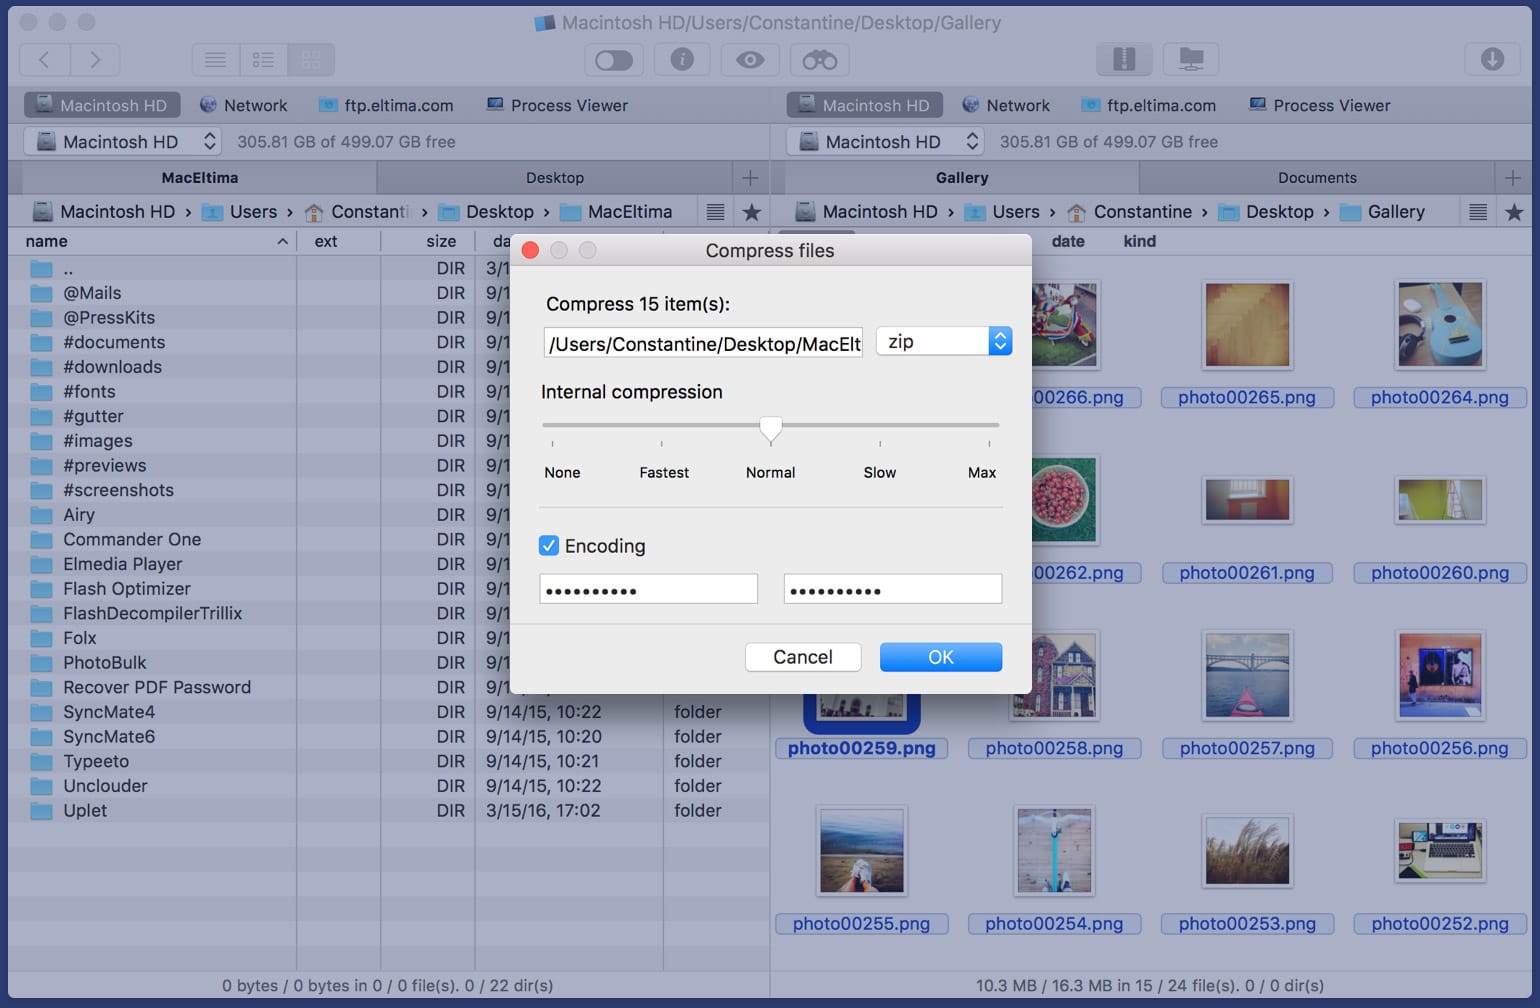Open the zip archive format dropdown
Image resolution: width=1540 pixels, height=1008 pixels.
[x=944, y=341]
